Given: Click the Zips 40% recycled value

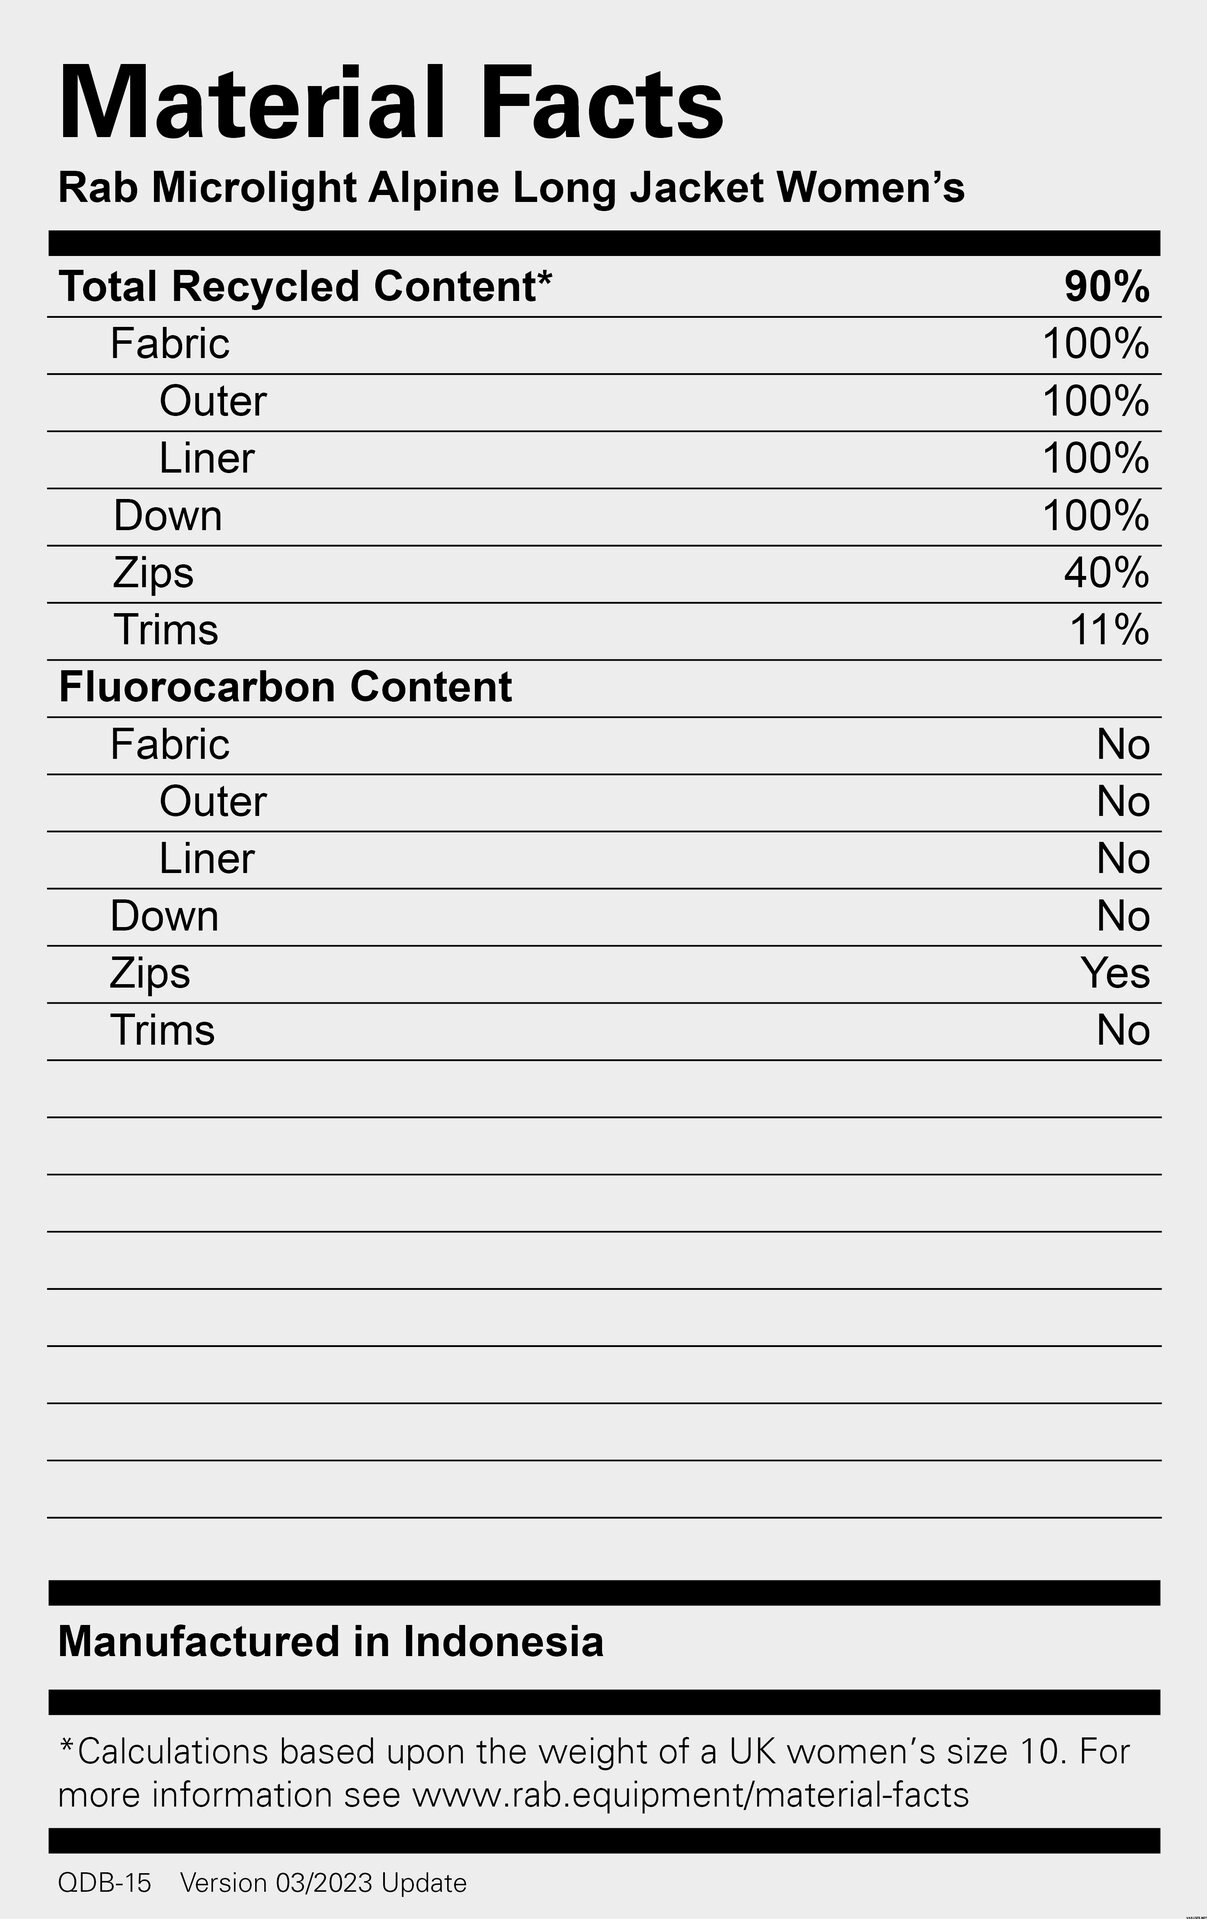Looking at the screenshot, I should pyautogui.click(x=1107, y=573).
